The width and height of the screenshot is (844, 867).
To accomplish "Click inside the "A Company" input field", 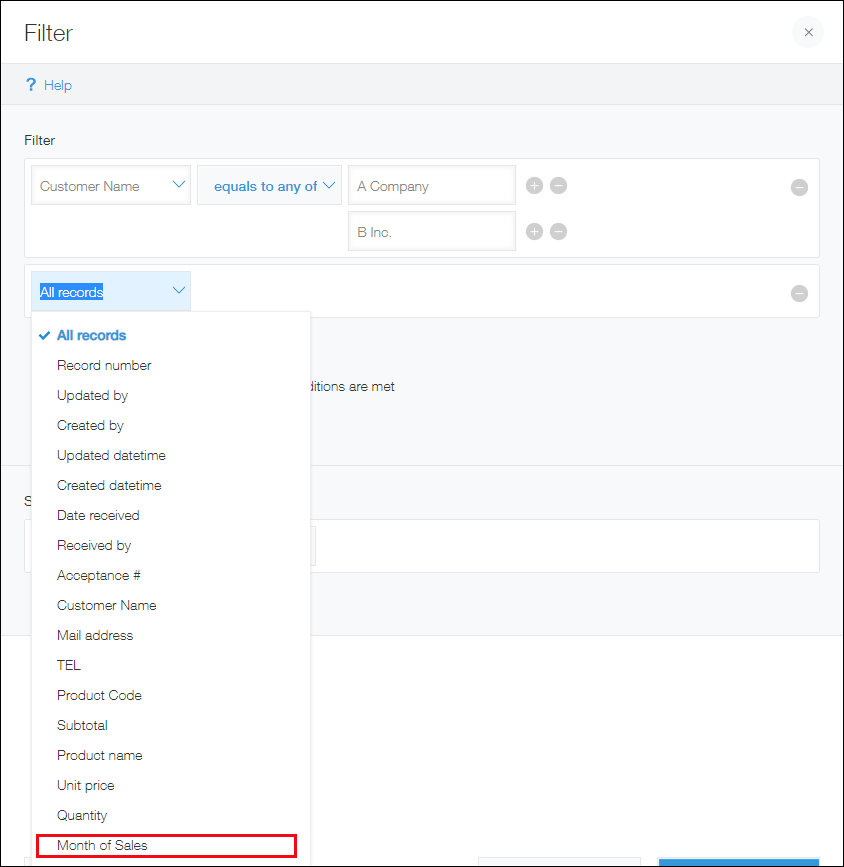I will point(431,185).
